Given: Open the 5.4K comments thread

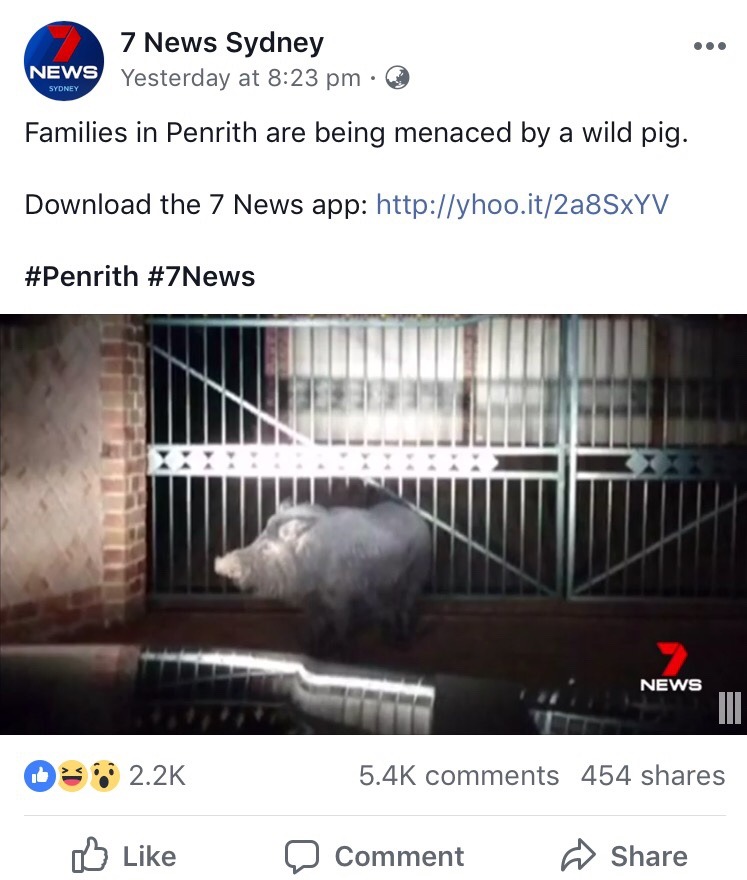Looking at the screenshot, I should pos(459,776).
